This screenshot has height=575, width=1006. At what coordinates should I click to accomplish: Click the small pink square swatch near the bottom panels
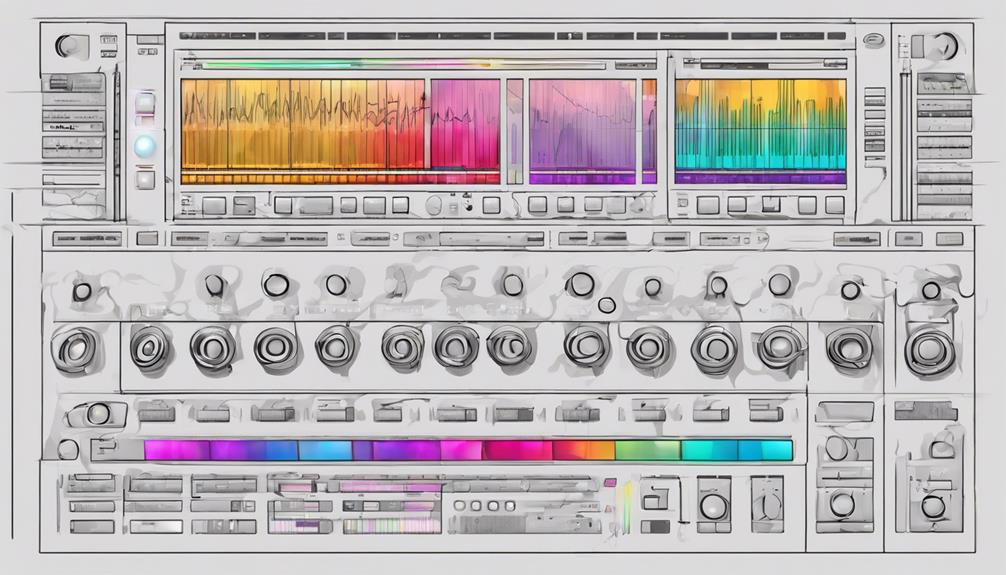coord(610,482)
